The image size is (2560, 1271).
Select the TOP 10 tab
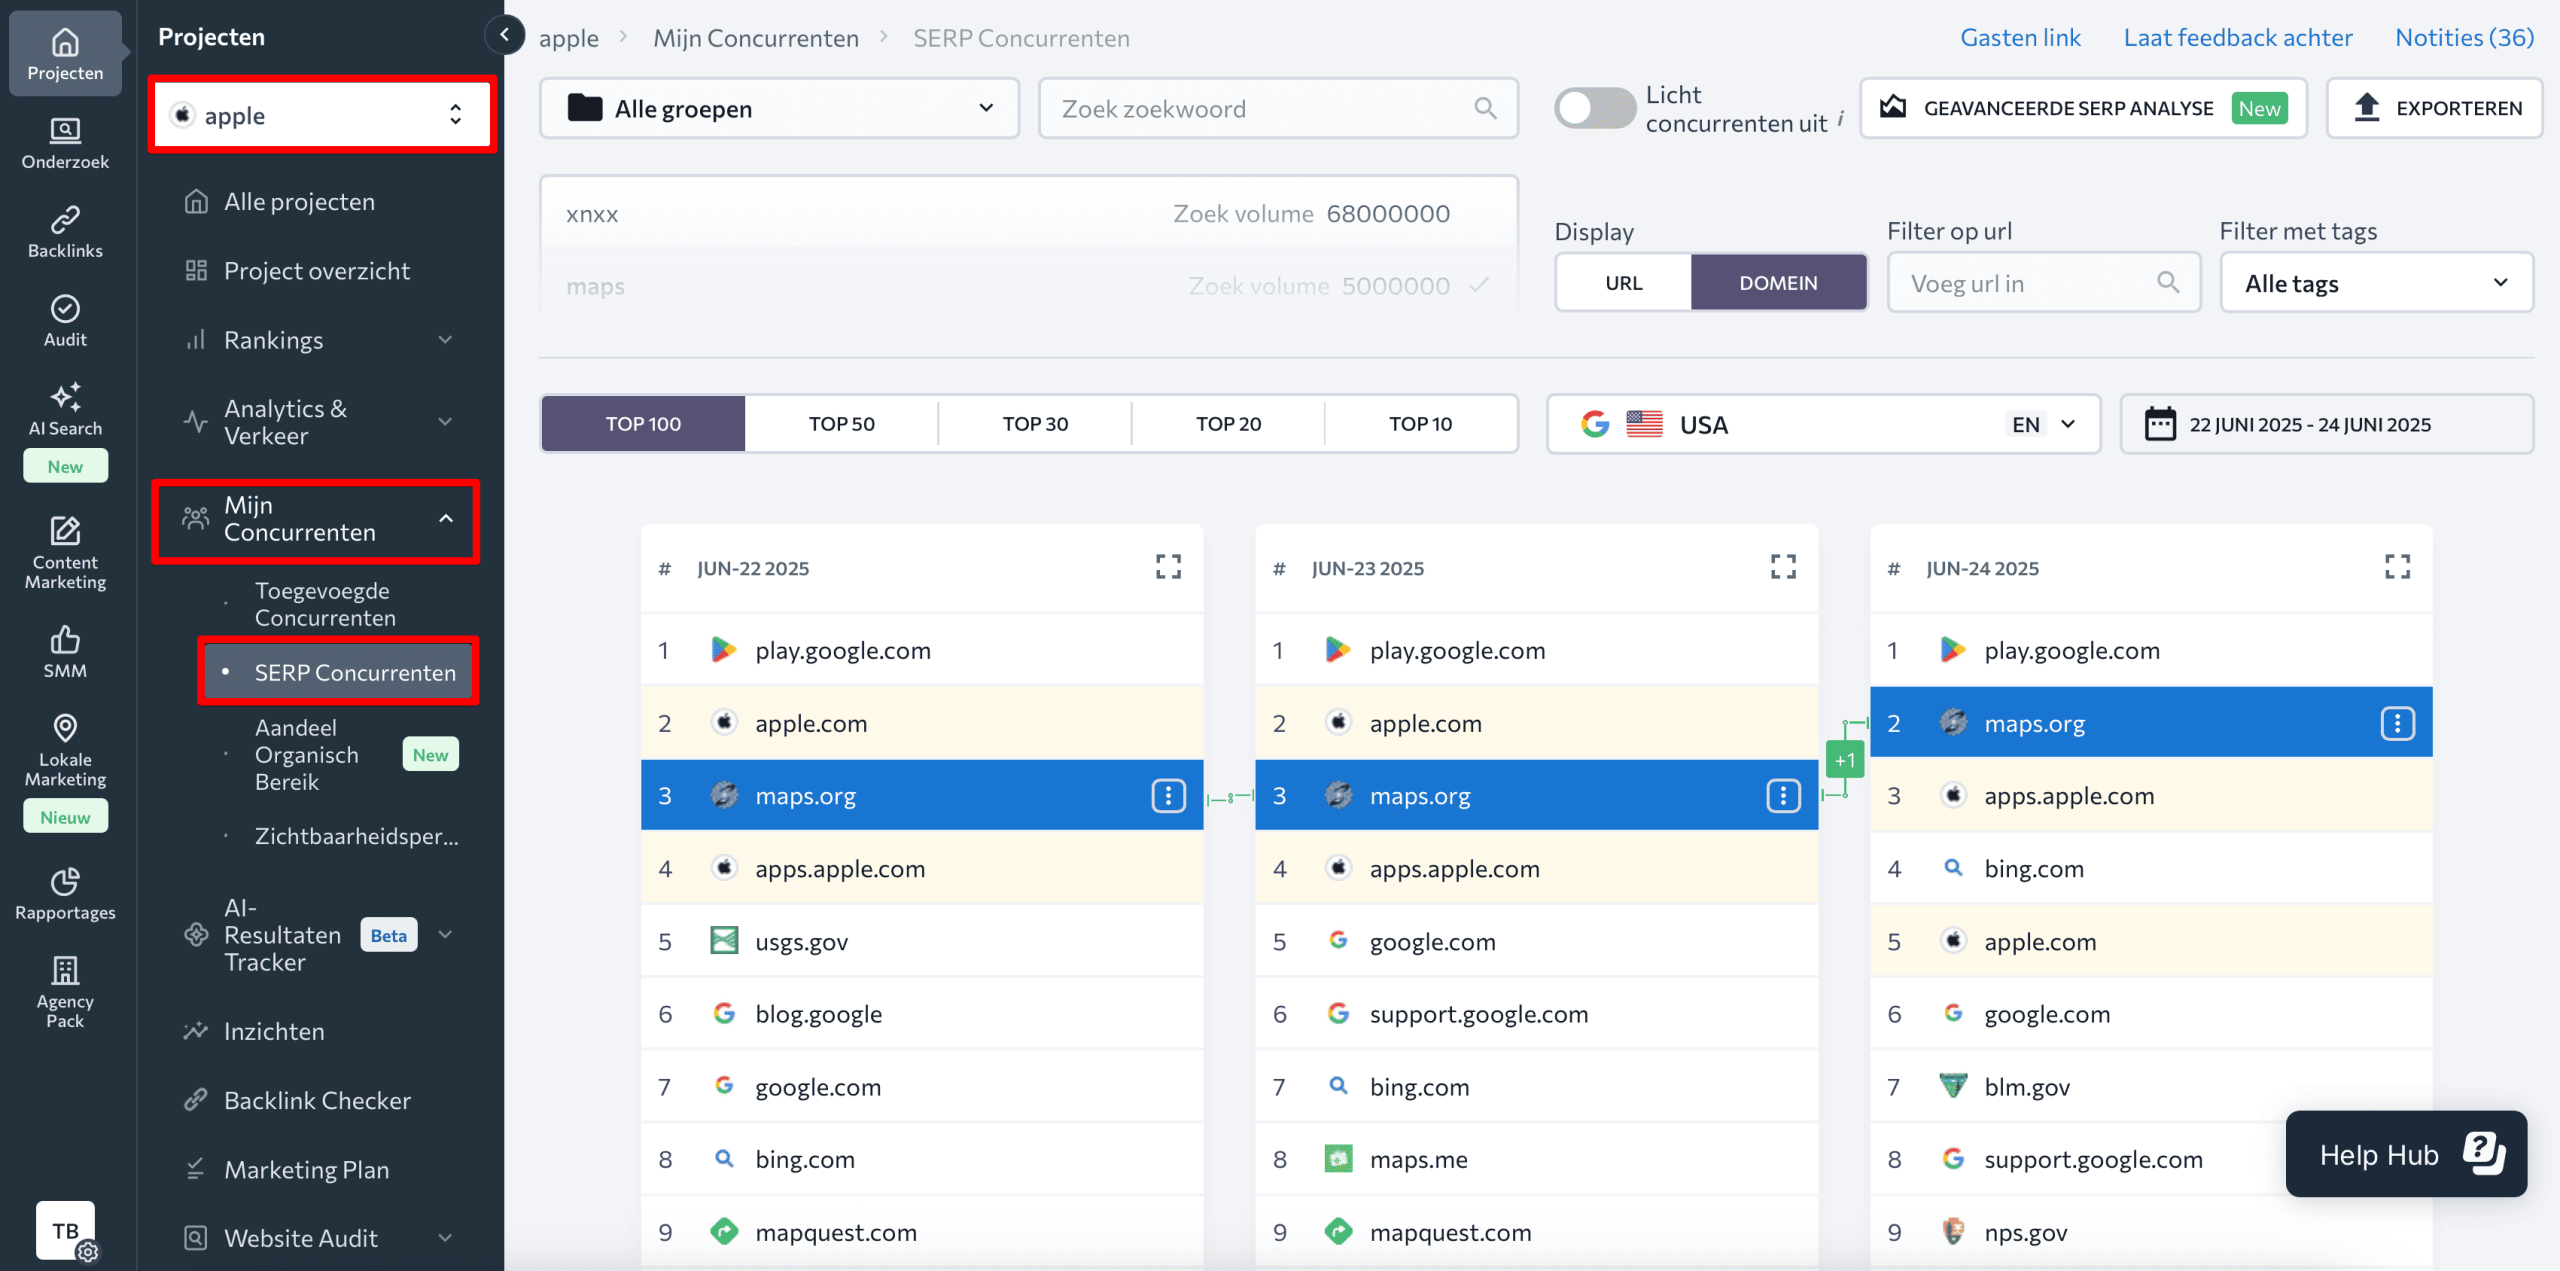point(1420,424)
